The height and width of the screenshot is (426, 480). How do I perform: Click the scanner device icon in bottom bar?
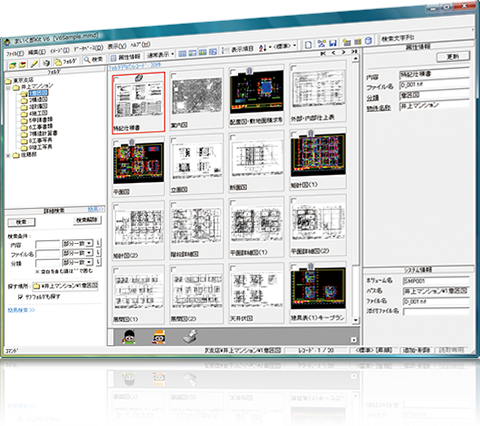(190, 336)
